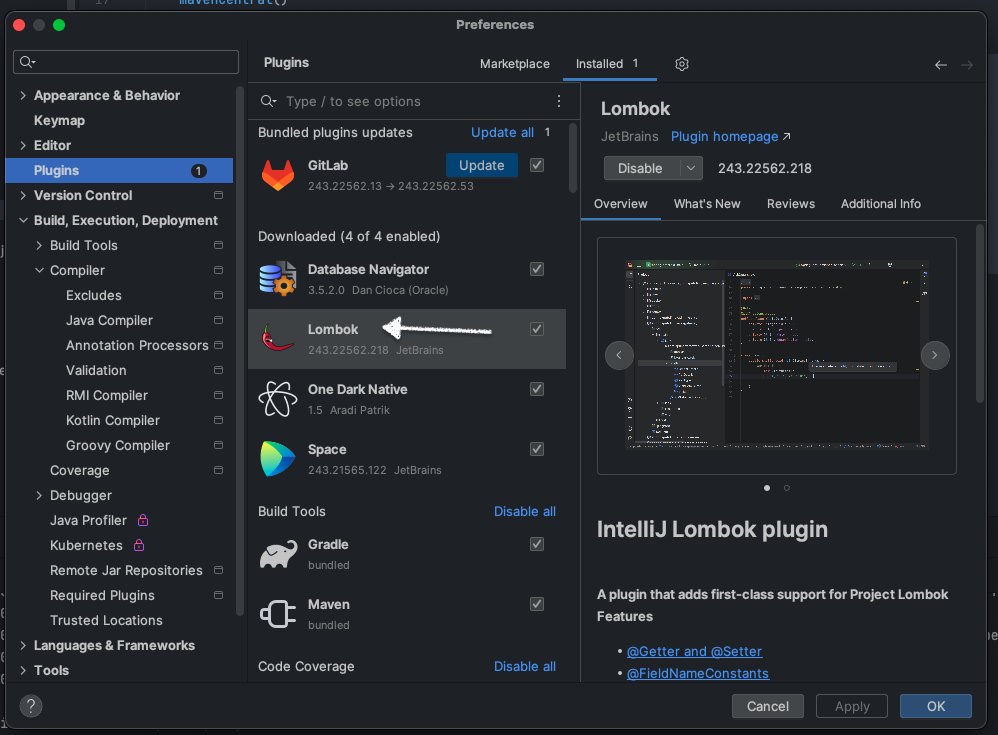Click the Maven plug icon
This screenshot has width=998, height=735.
[278, 614]
